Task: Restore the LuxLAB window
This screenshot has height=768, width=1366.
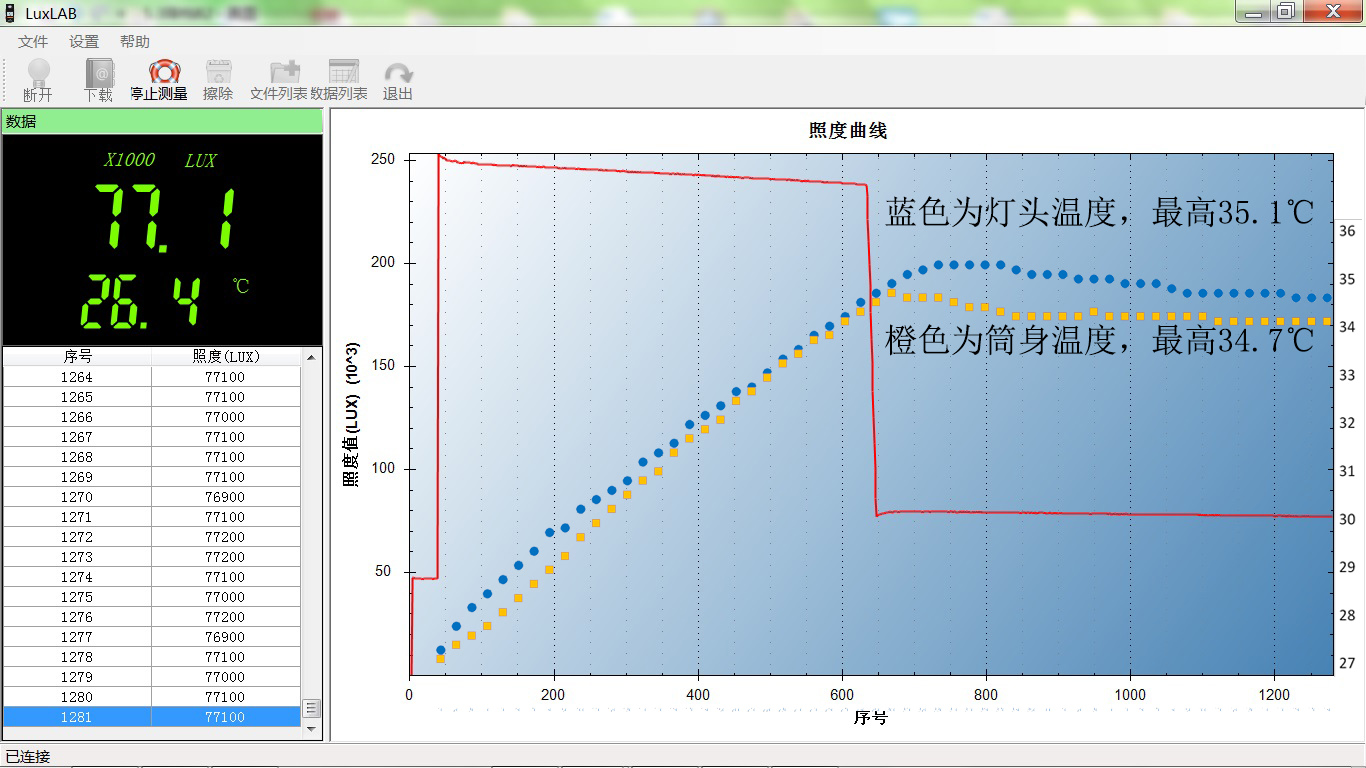Action: (1286, 11)
